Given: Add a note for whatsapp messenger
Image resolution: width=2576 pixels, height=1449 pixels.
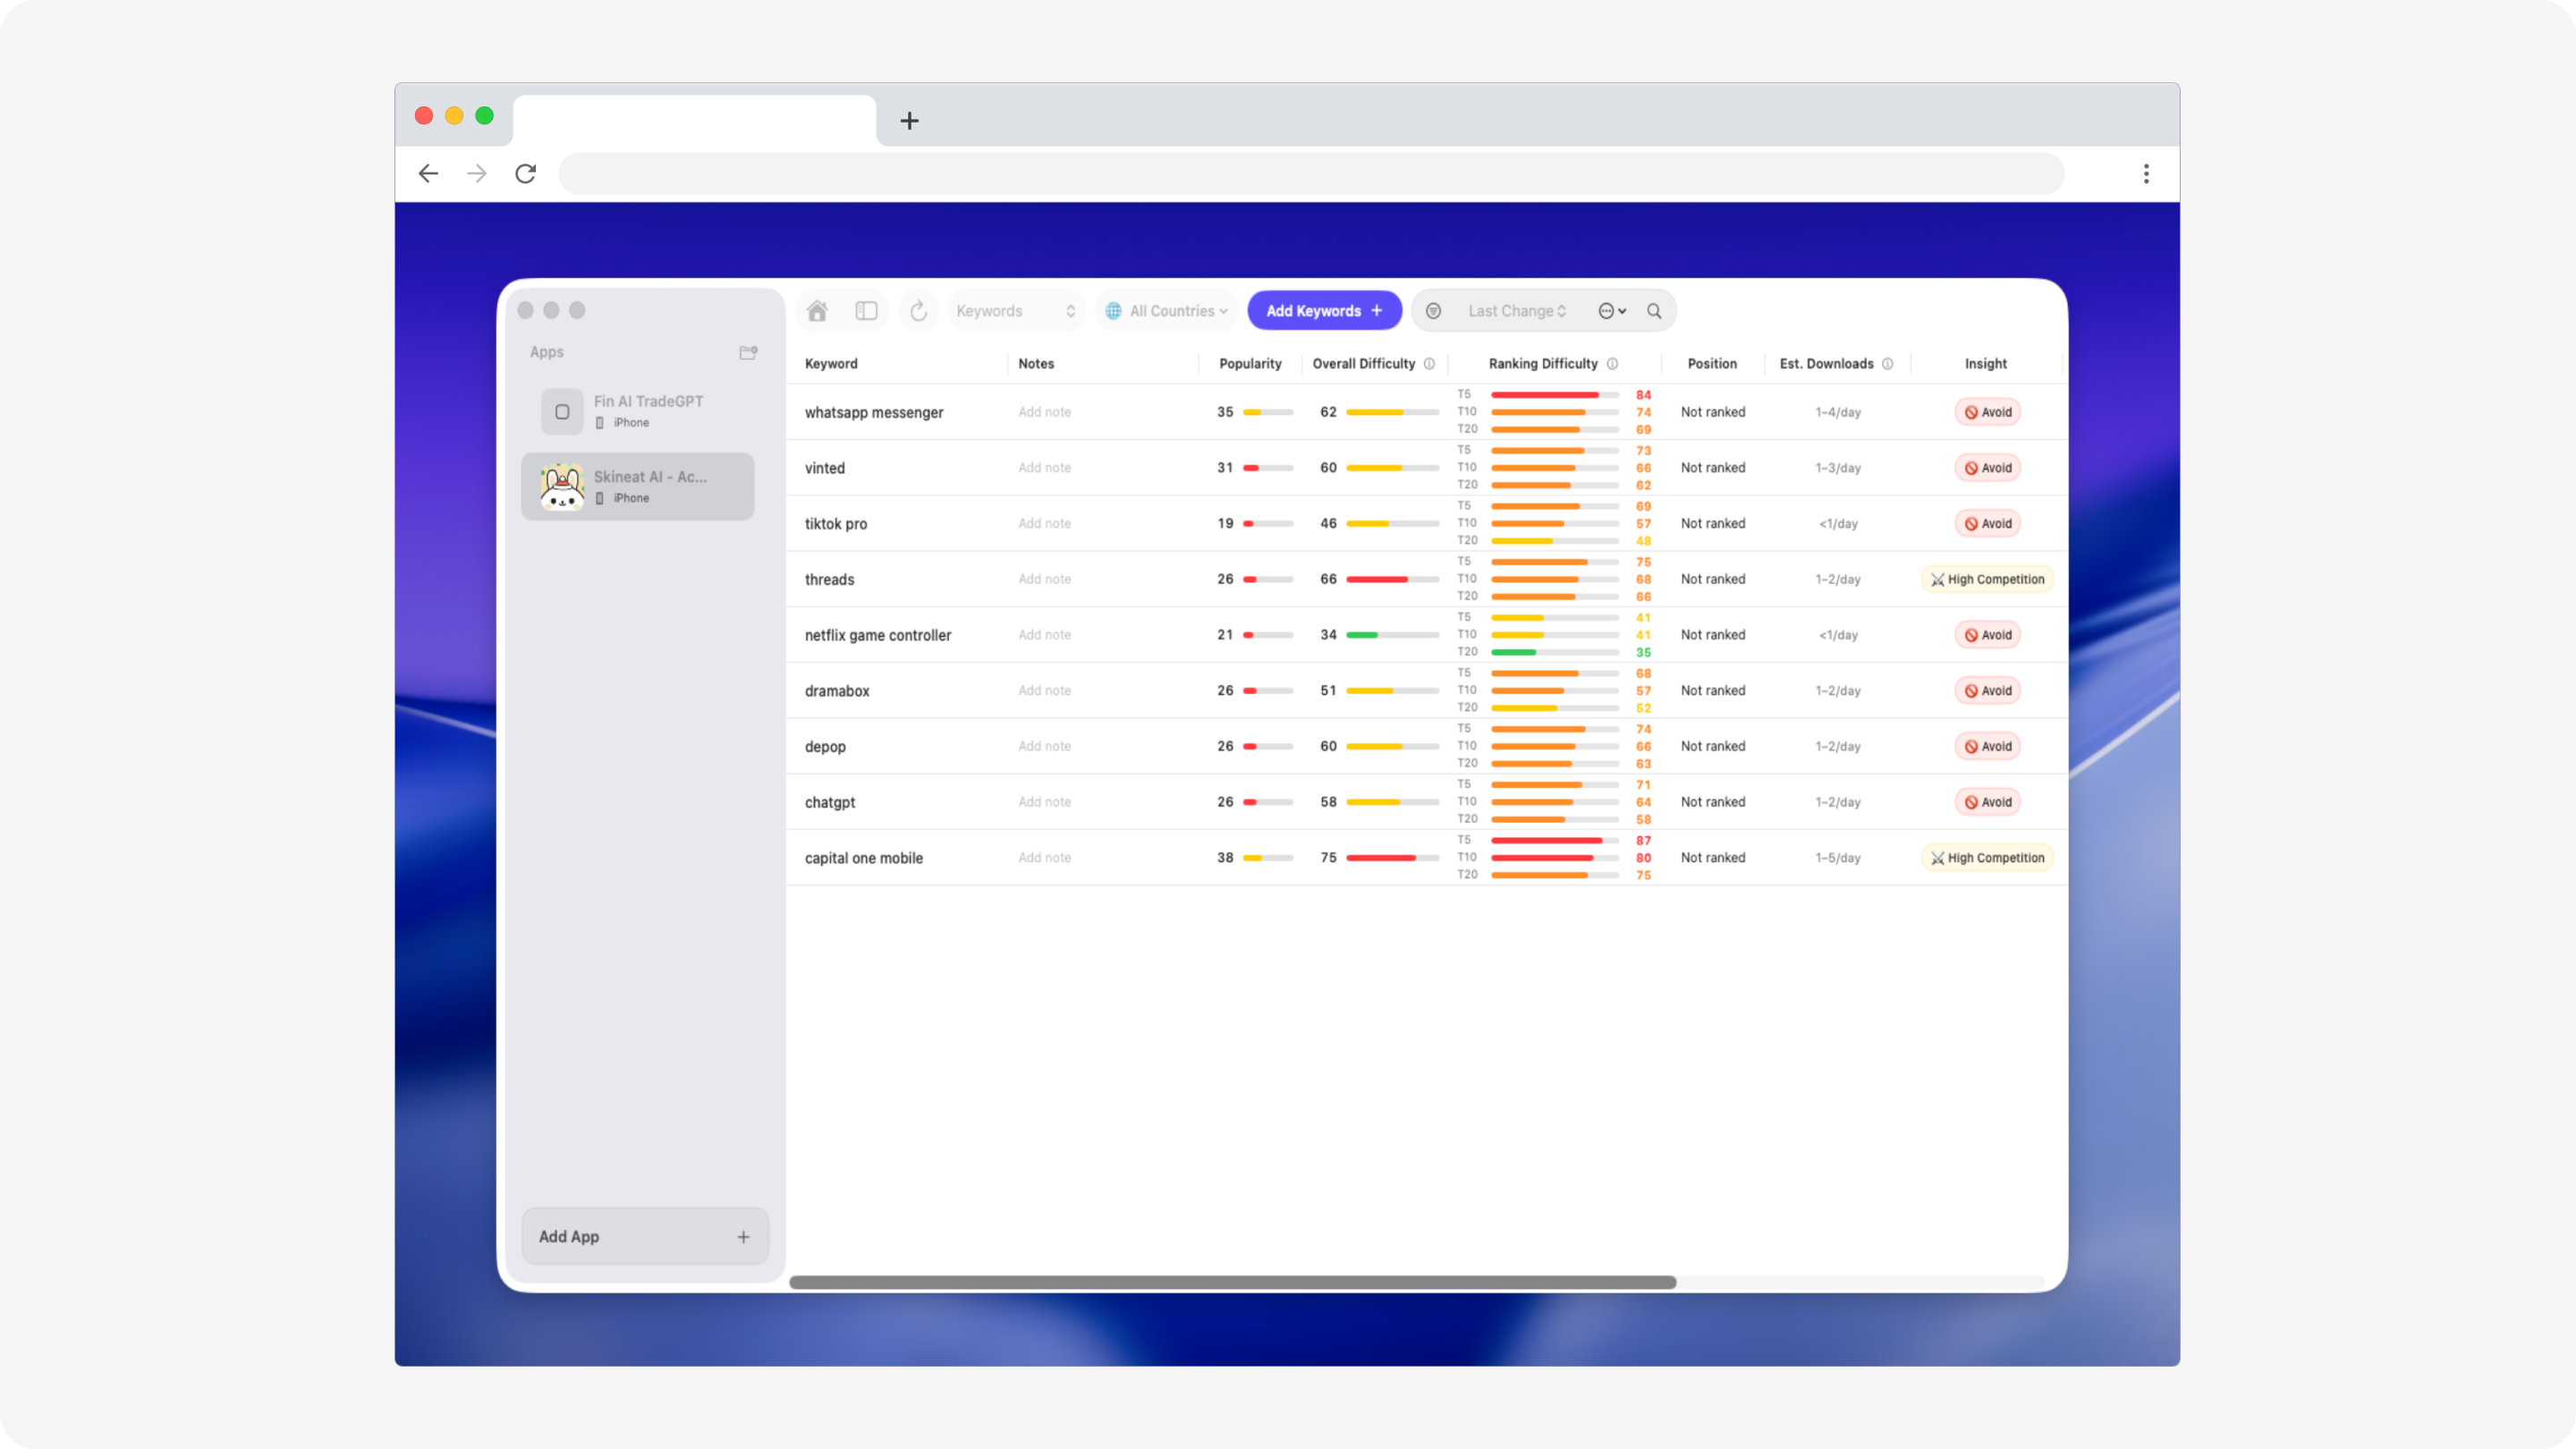Looking at the screenshot, I should coord(1044,412).
